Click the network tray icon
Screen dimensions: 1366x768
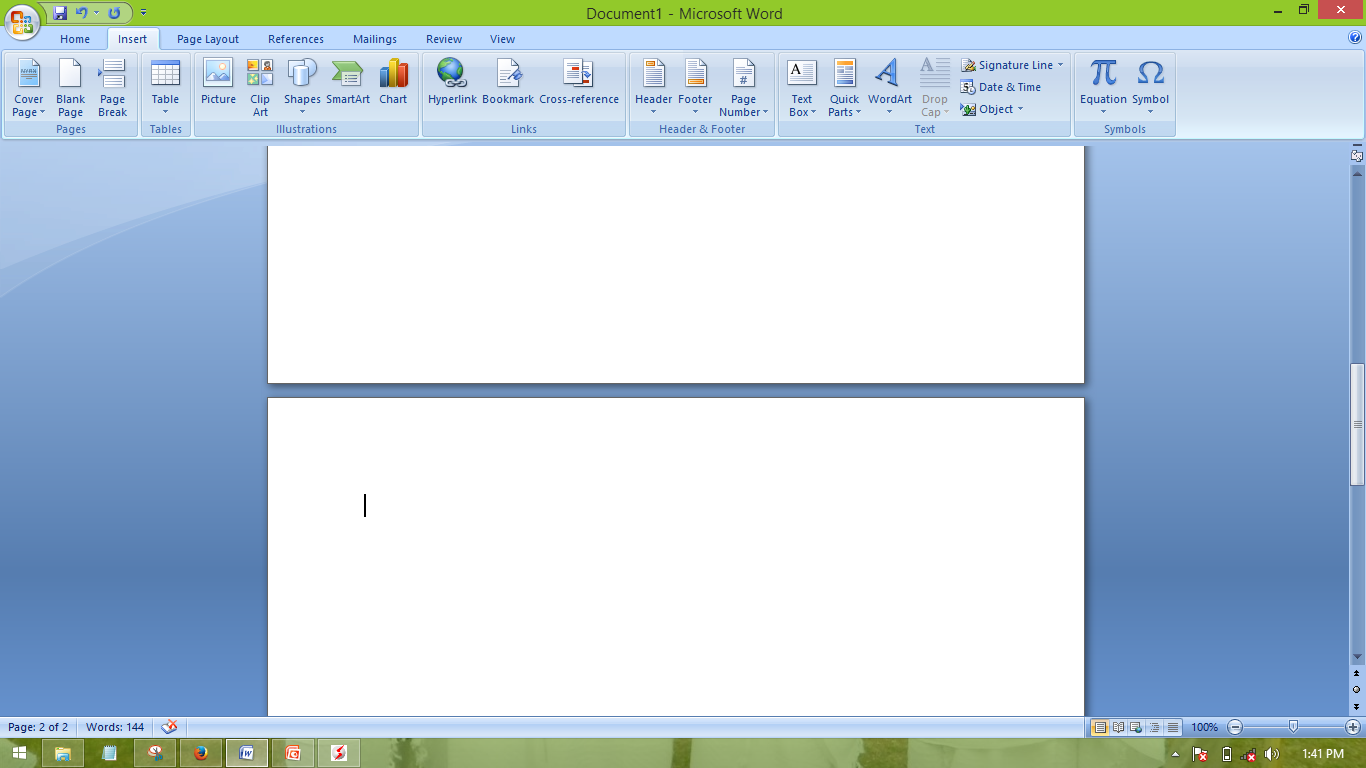click(1249, 754)
